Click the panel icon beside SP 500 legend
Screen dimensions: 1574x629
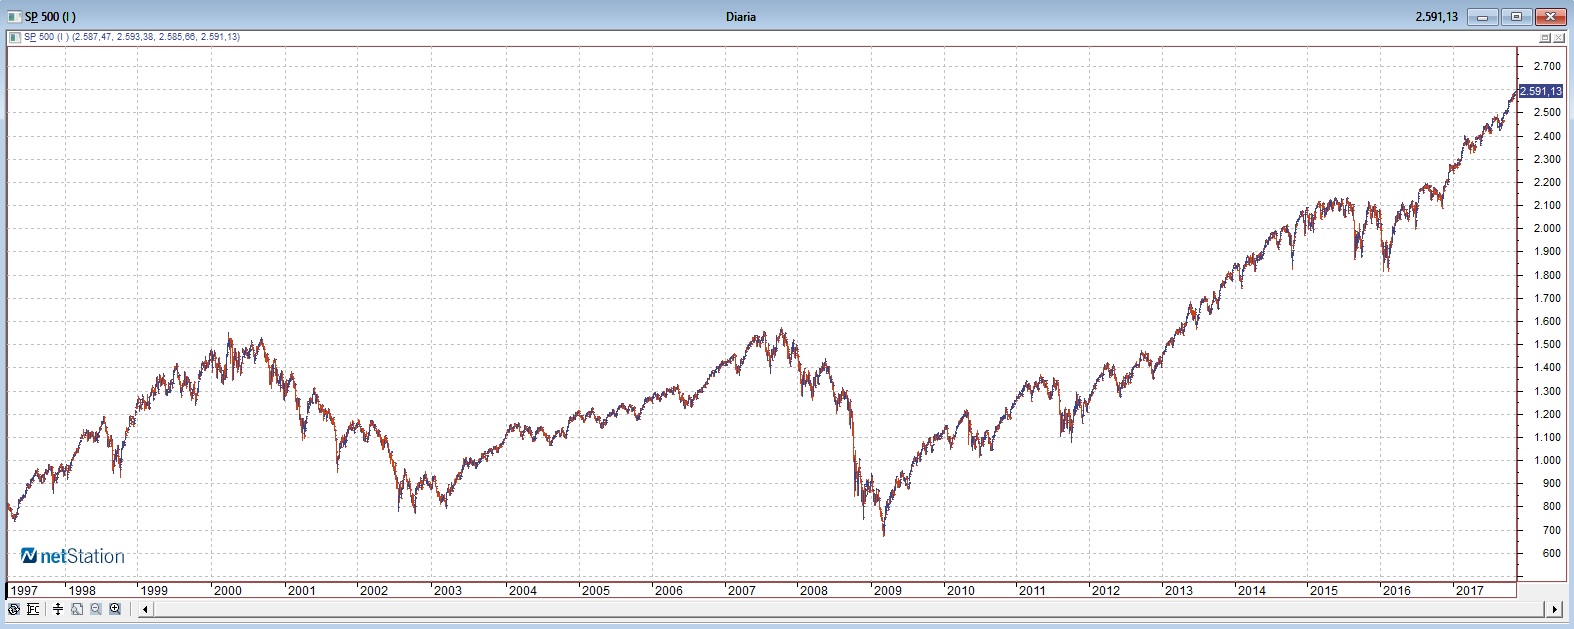click(x=14, y=37)
